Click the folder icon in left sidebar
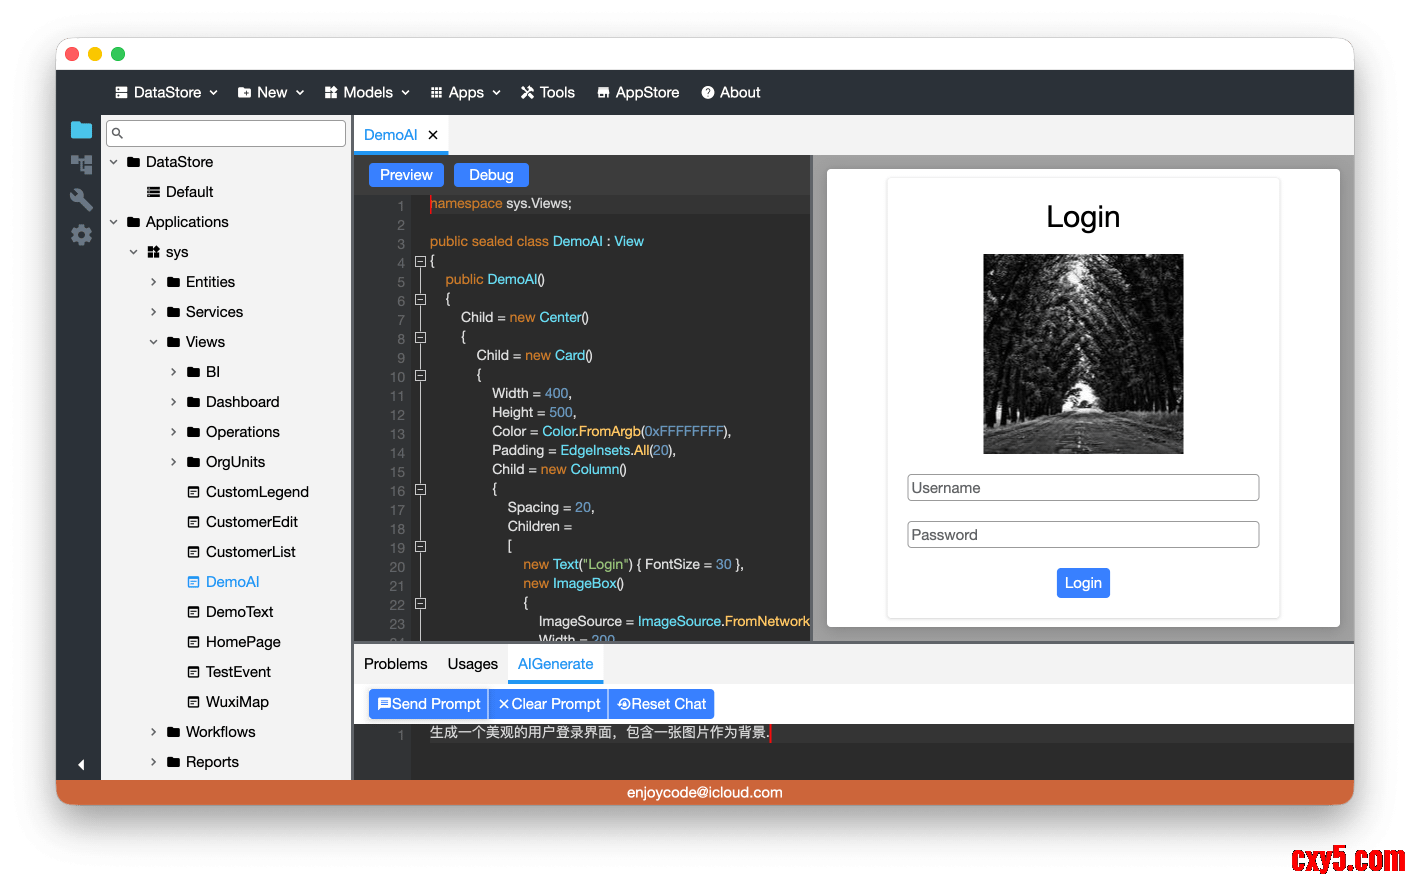The height and width of the screenshot is (879, 1410). click(x=81, y=130)
